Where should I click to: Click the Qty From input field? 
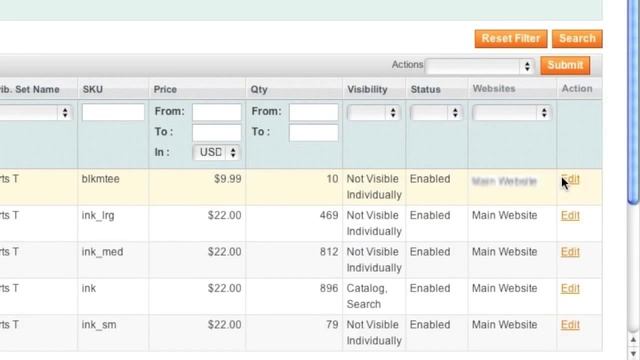pos(313,112)
